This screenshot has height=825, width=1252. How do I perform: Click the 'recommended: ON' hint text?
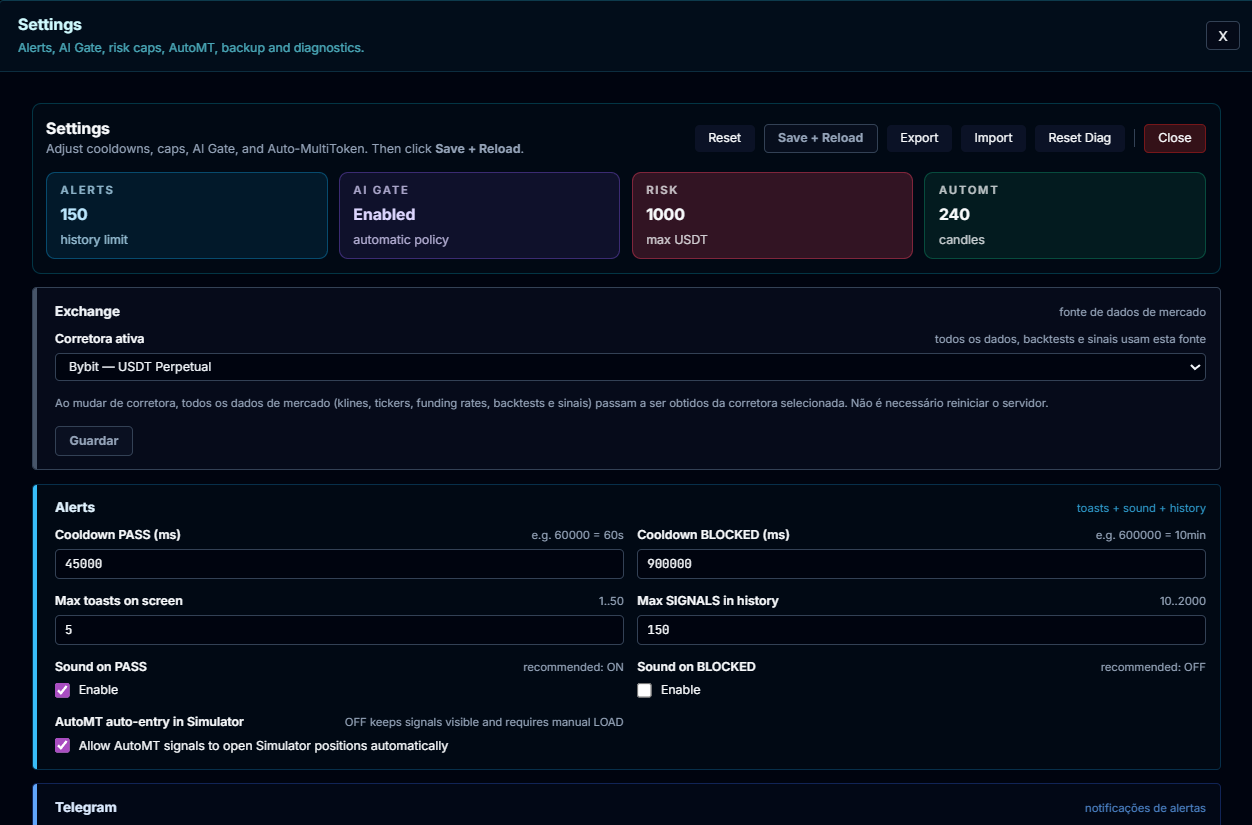[573, 667]
